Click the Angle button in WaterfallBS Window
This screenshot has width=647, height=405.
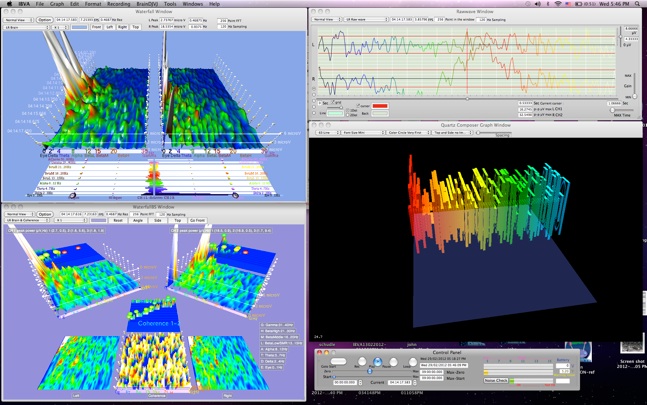[138, 221]
